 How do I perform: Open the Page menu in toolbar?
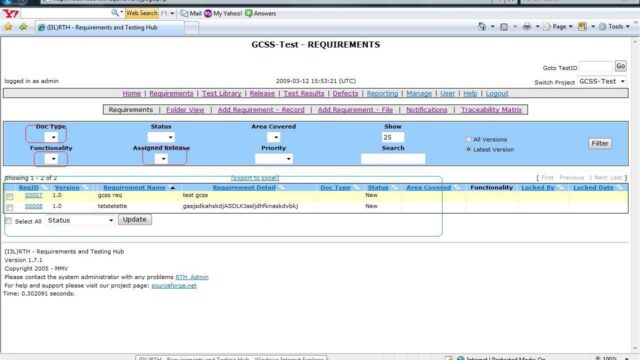pos(558,27)
